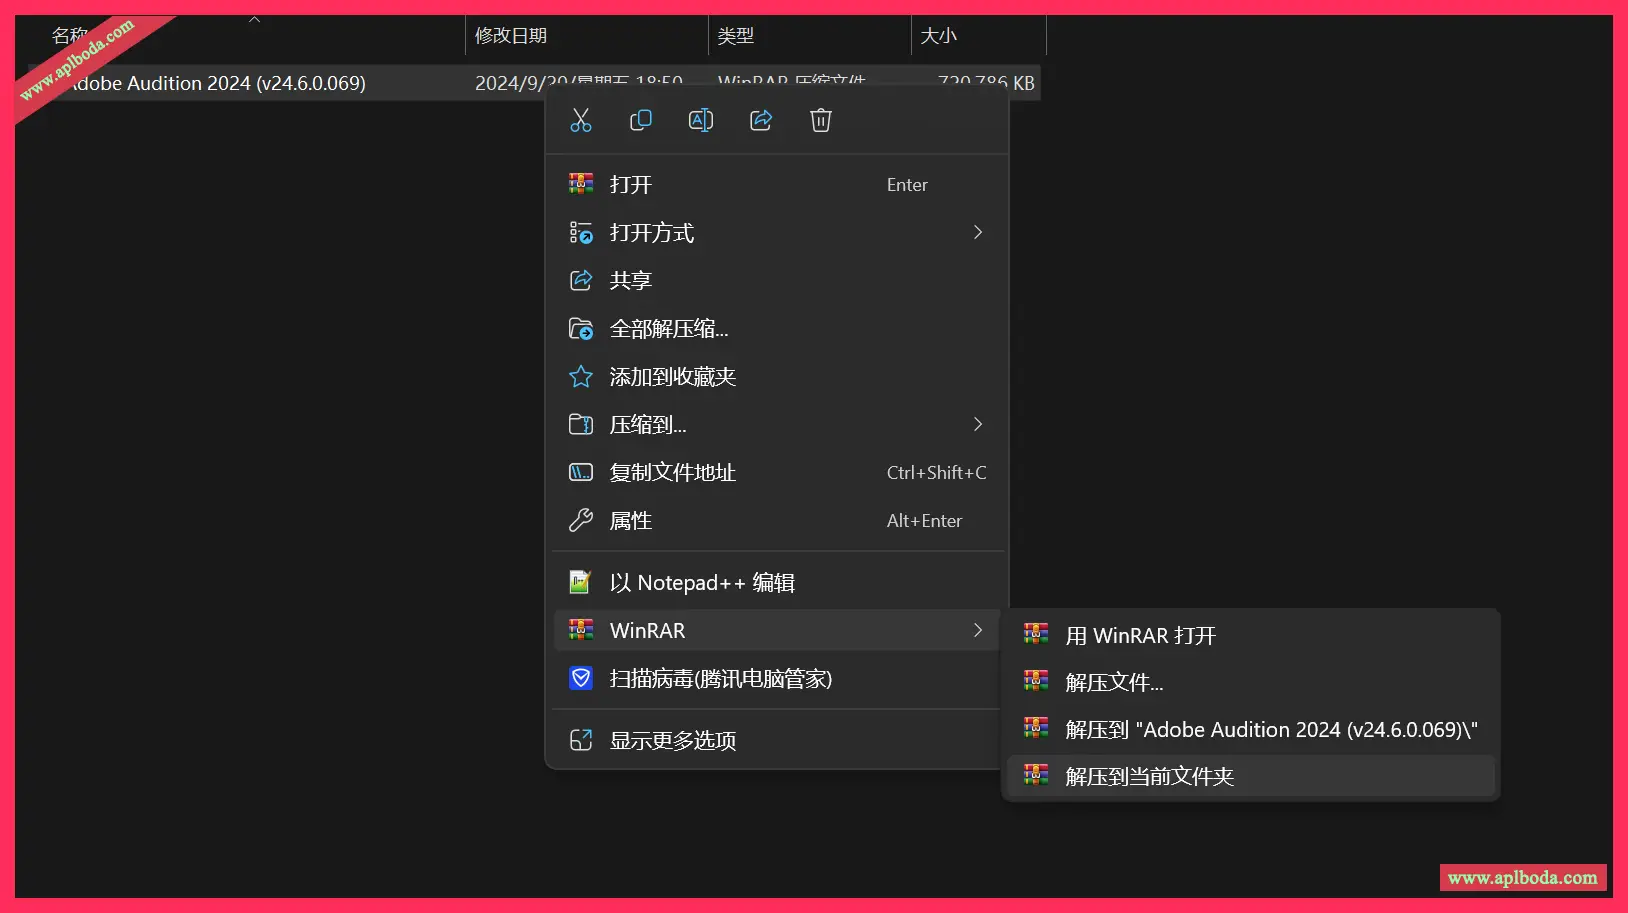Open 属性 wrench icon entry
The width and height of the screenshot is (1628, 913).
[581, 521]
